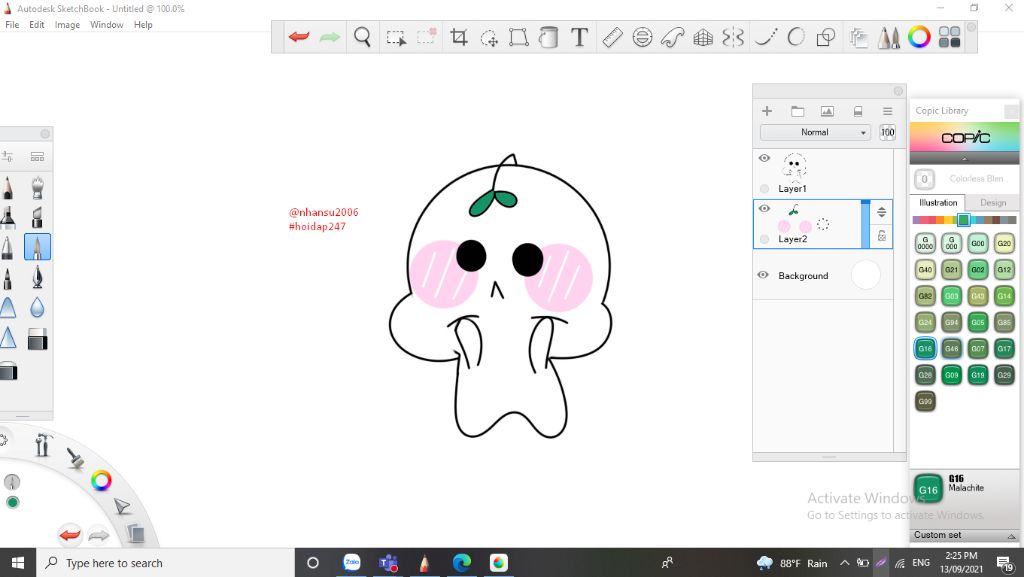This screenshot has width=1024, height=577.
Task: Open the color wheel on the lagoon
Action: click(101, 481)
